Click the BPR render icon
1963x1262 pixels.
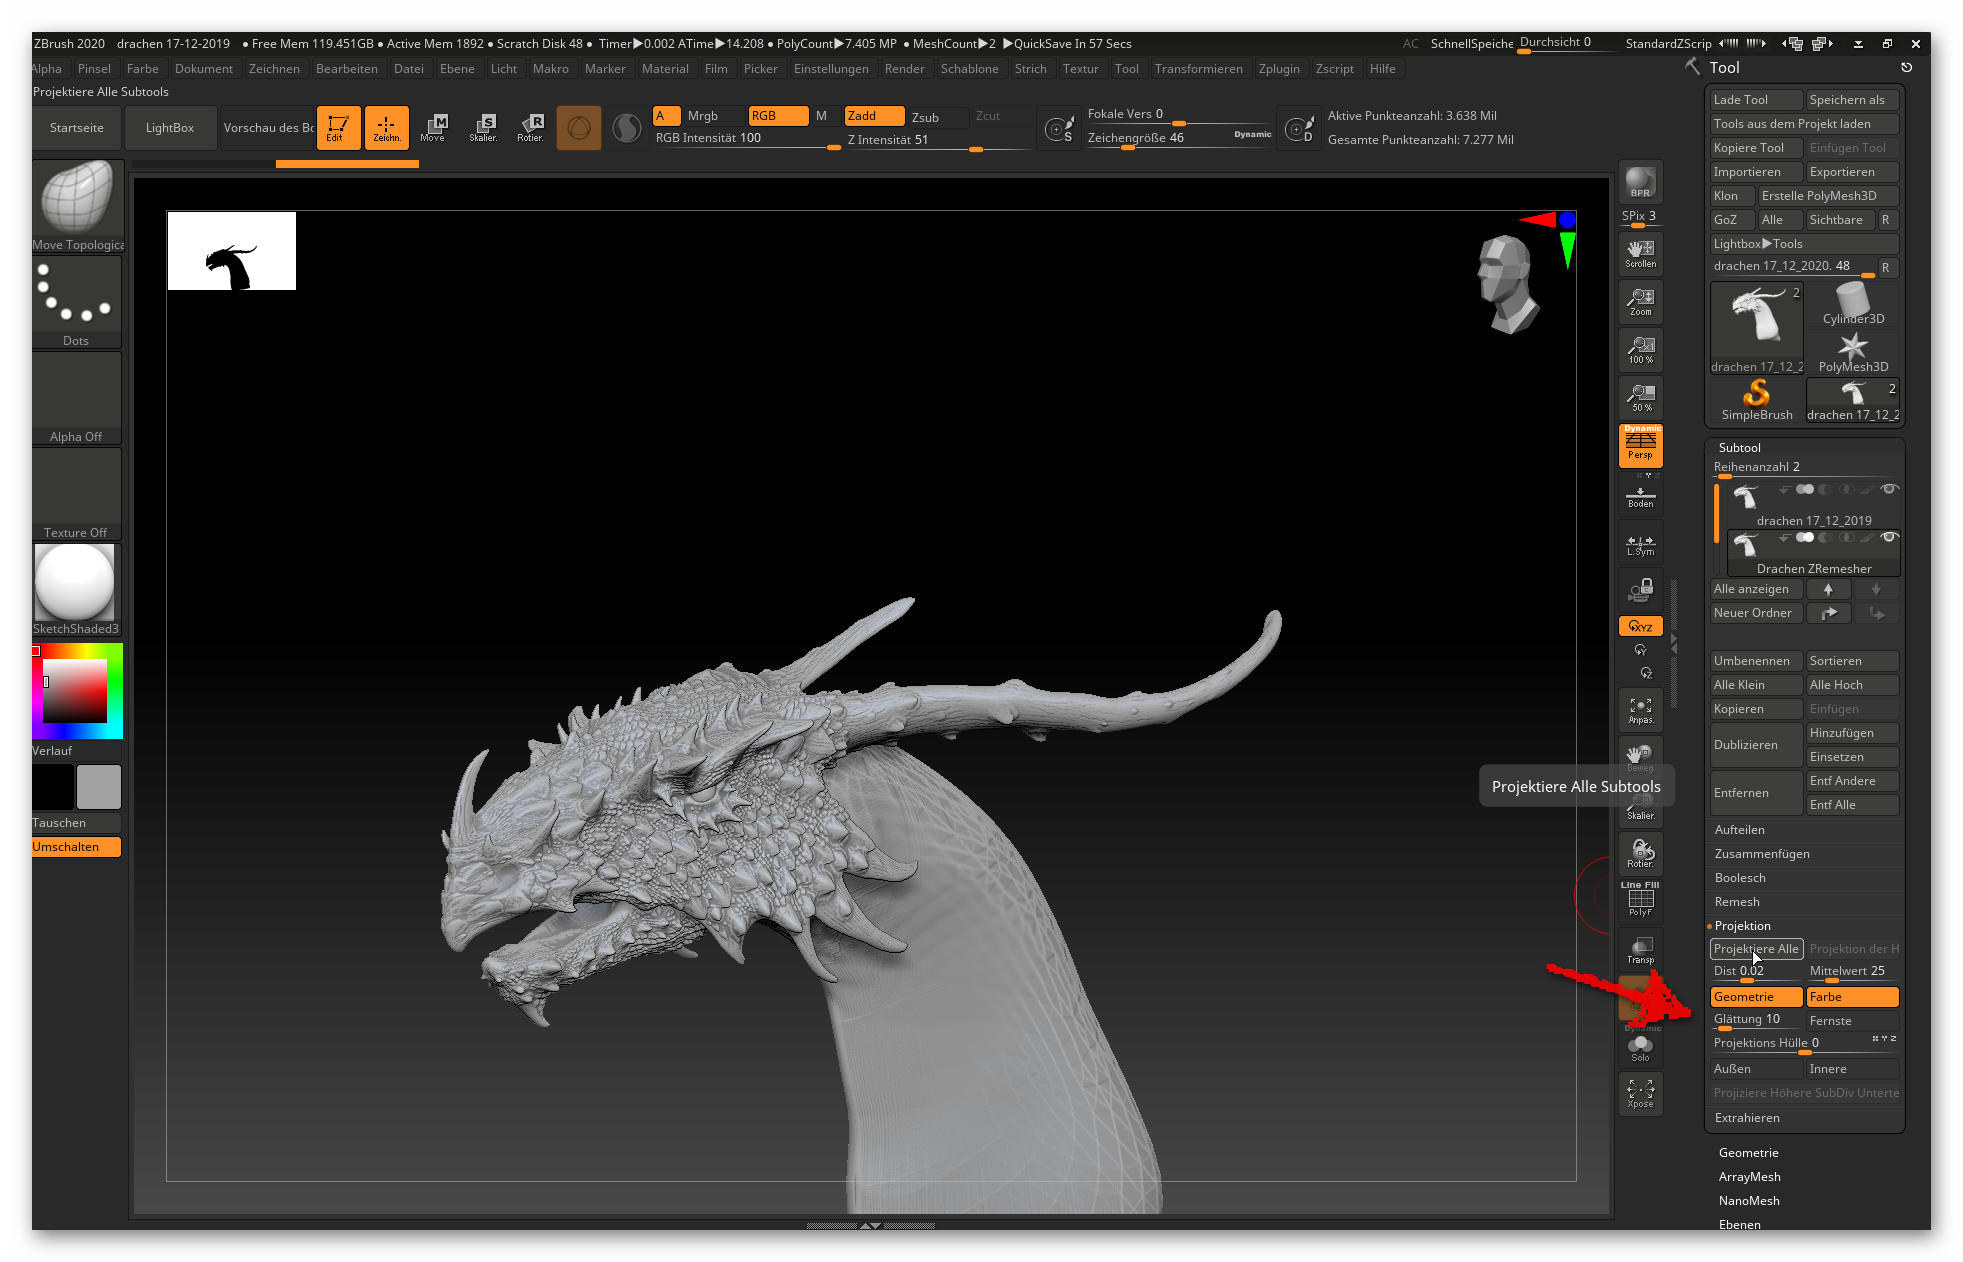tap(1640, 182)
